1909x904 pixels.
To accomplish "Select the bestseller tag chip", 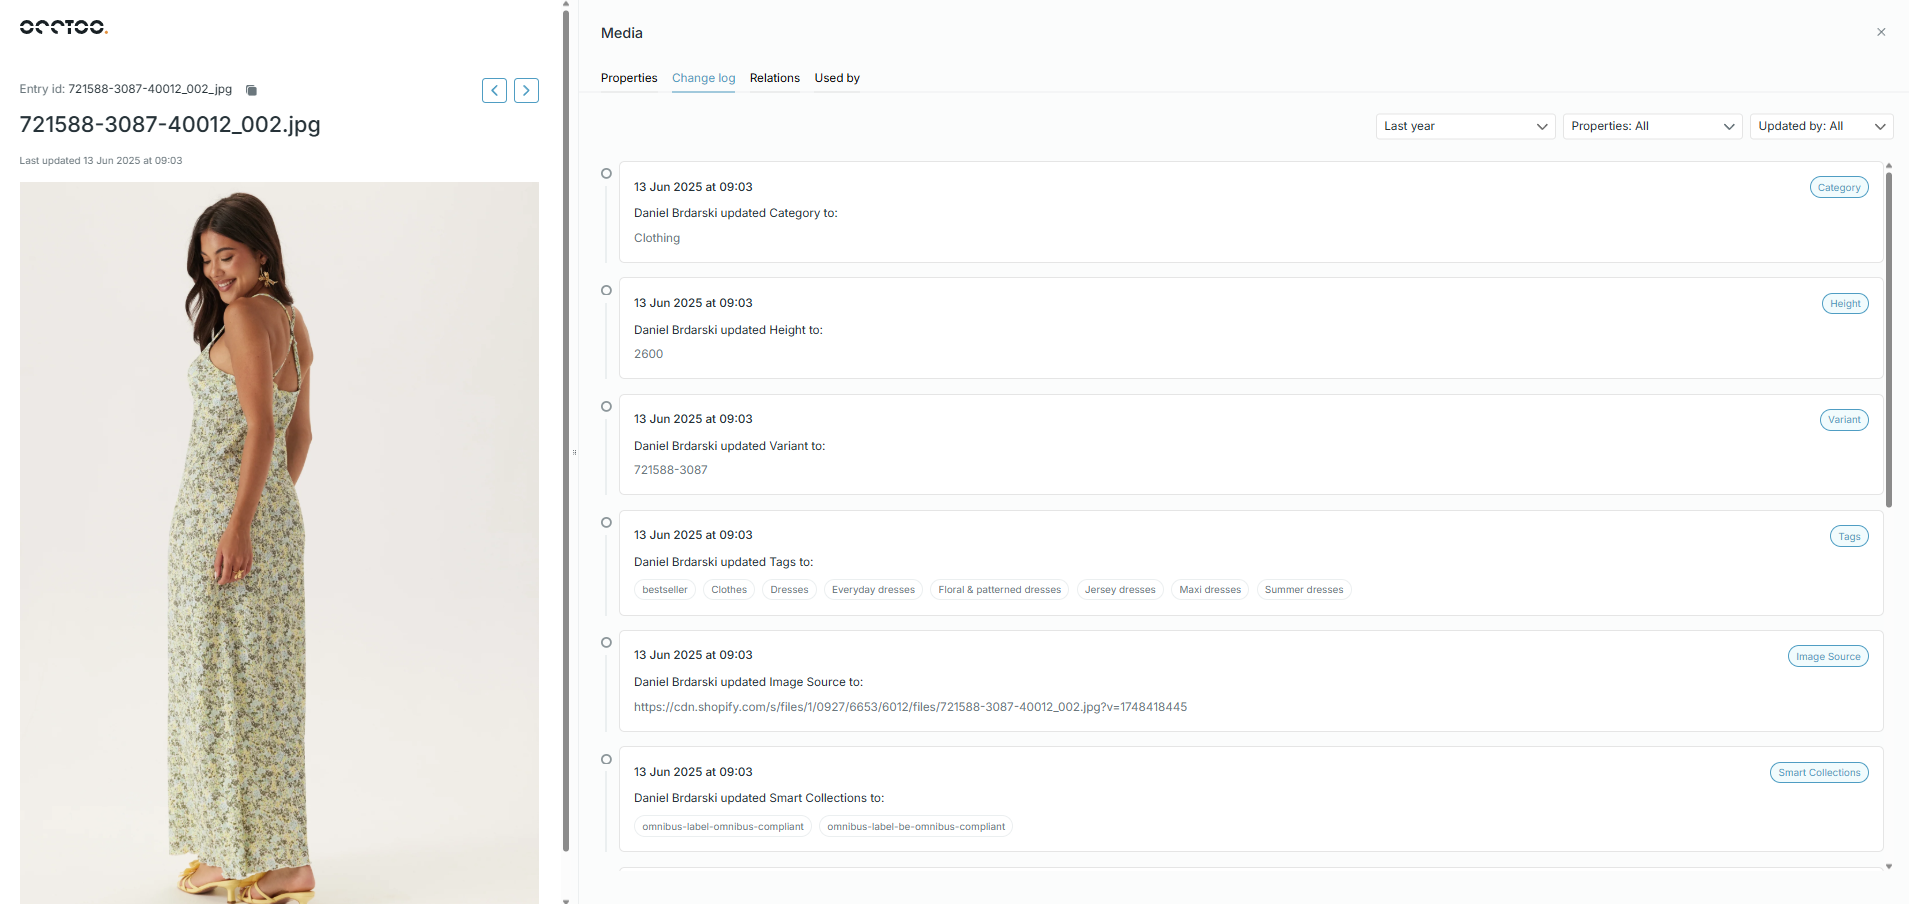I will pos(664,590).
